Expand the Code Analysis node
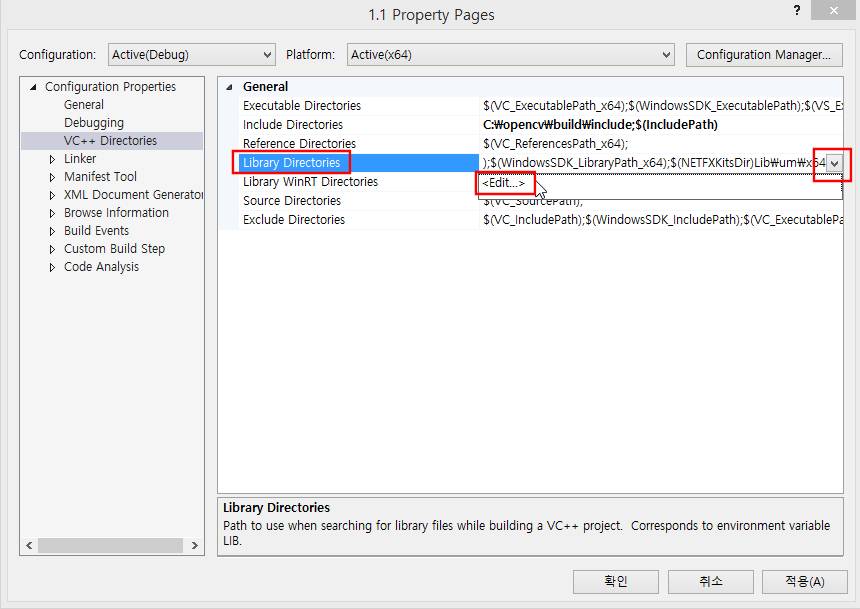The height and width of the screenshot is (609, 860). click(x=52, y=267)
